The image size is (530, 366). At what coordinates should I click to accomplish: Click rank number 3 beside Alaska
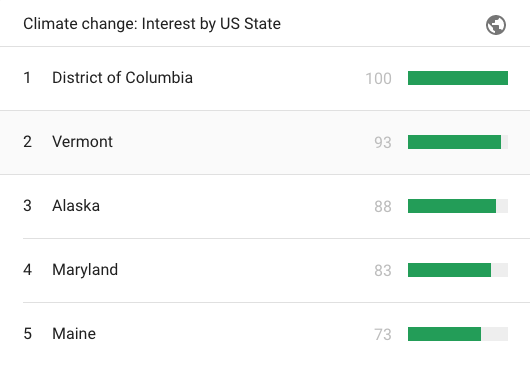(27, 206)
